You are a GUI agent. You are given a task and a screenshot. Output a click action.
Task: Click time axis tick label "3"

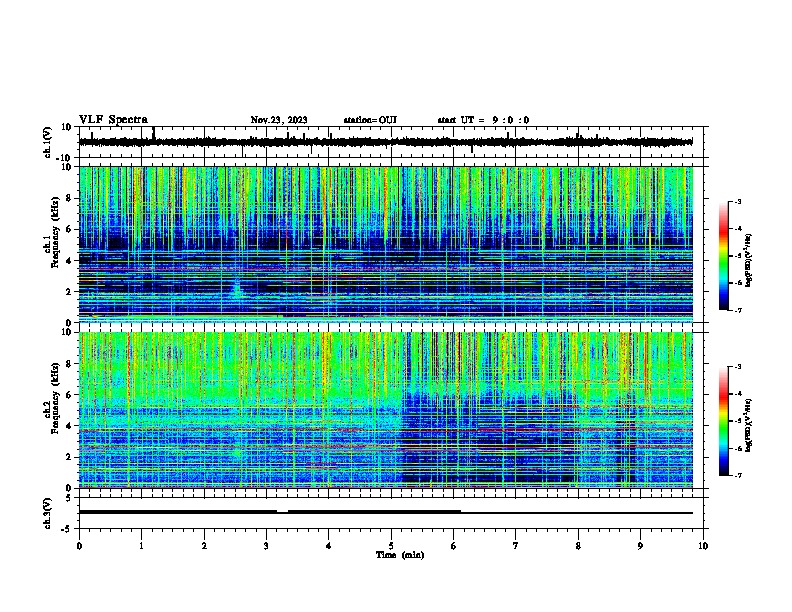pyautogui.click(x=266, y=546)
